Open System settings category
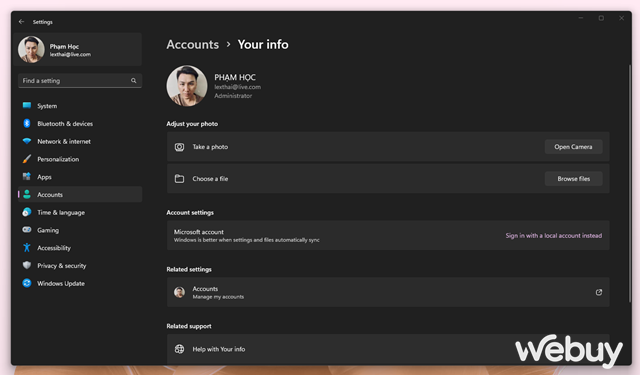 [x=80, y=106]
